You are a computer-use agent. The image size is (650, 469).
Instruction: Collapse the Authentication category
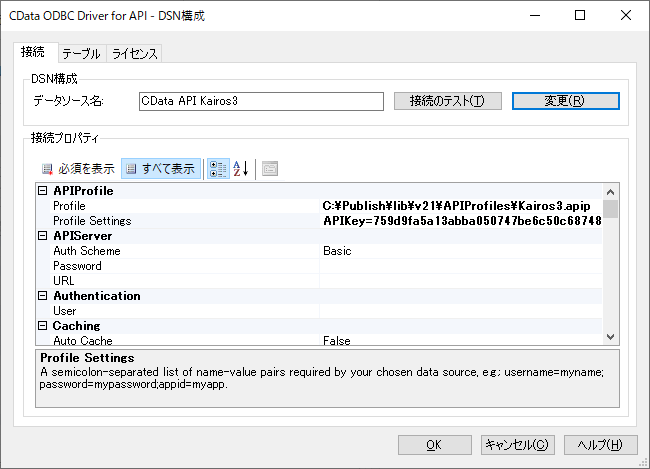point(43,296)
